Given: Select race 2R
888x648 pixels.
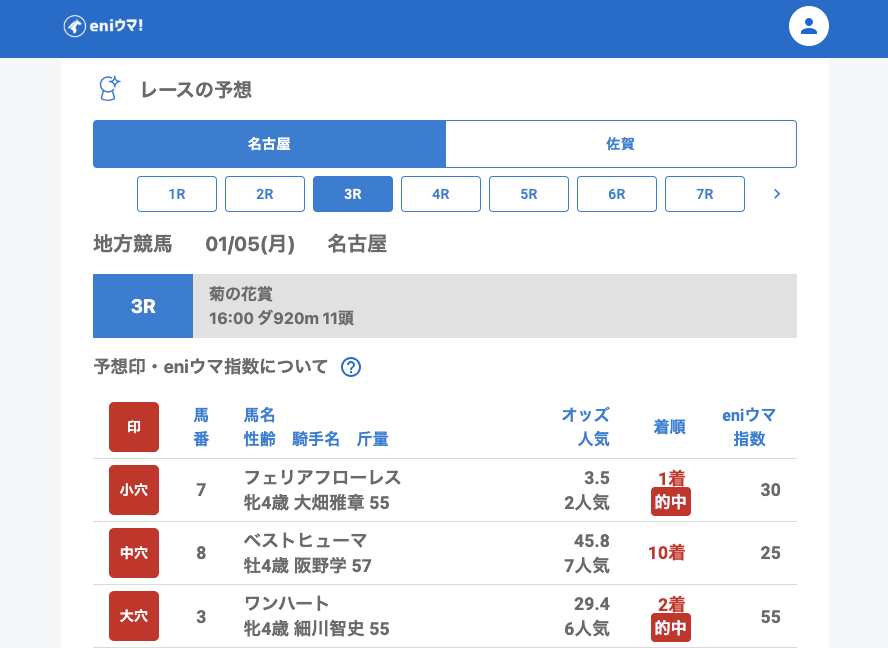Looking at the screenshot, I should tap(265, 194).
